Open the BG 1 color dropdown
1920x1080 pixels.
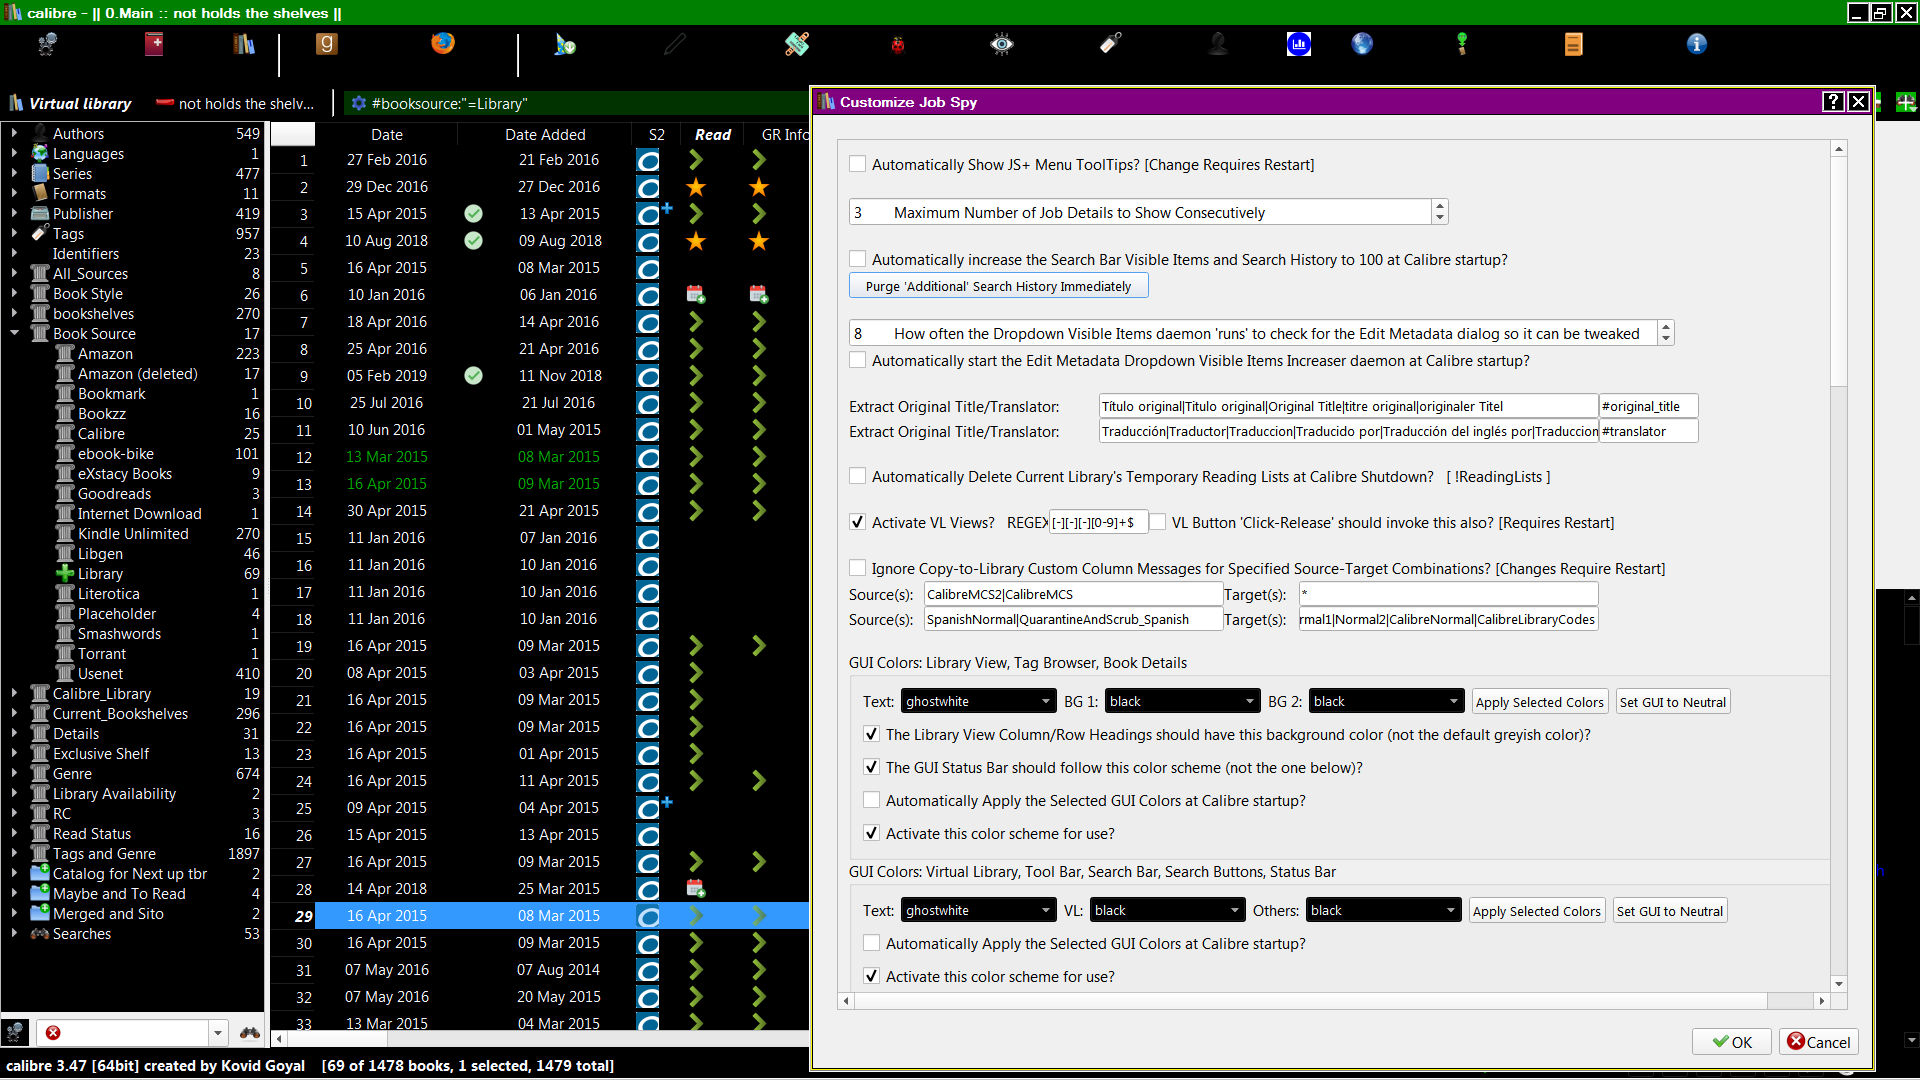coord(1181,701)
